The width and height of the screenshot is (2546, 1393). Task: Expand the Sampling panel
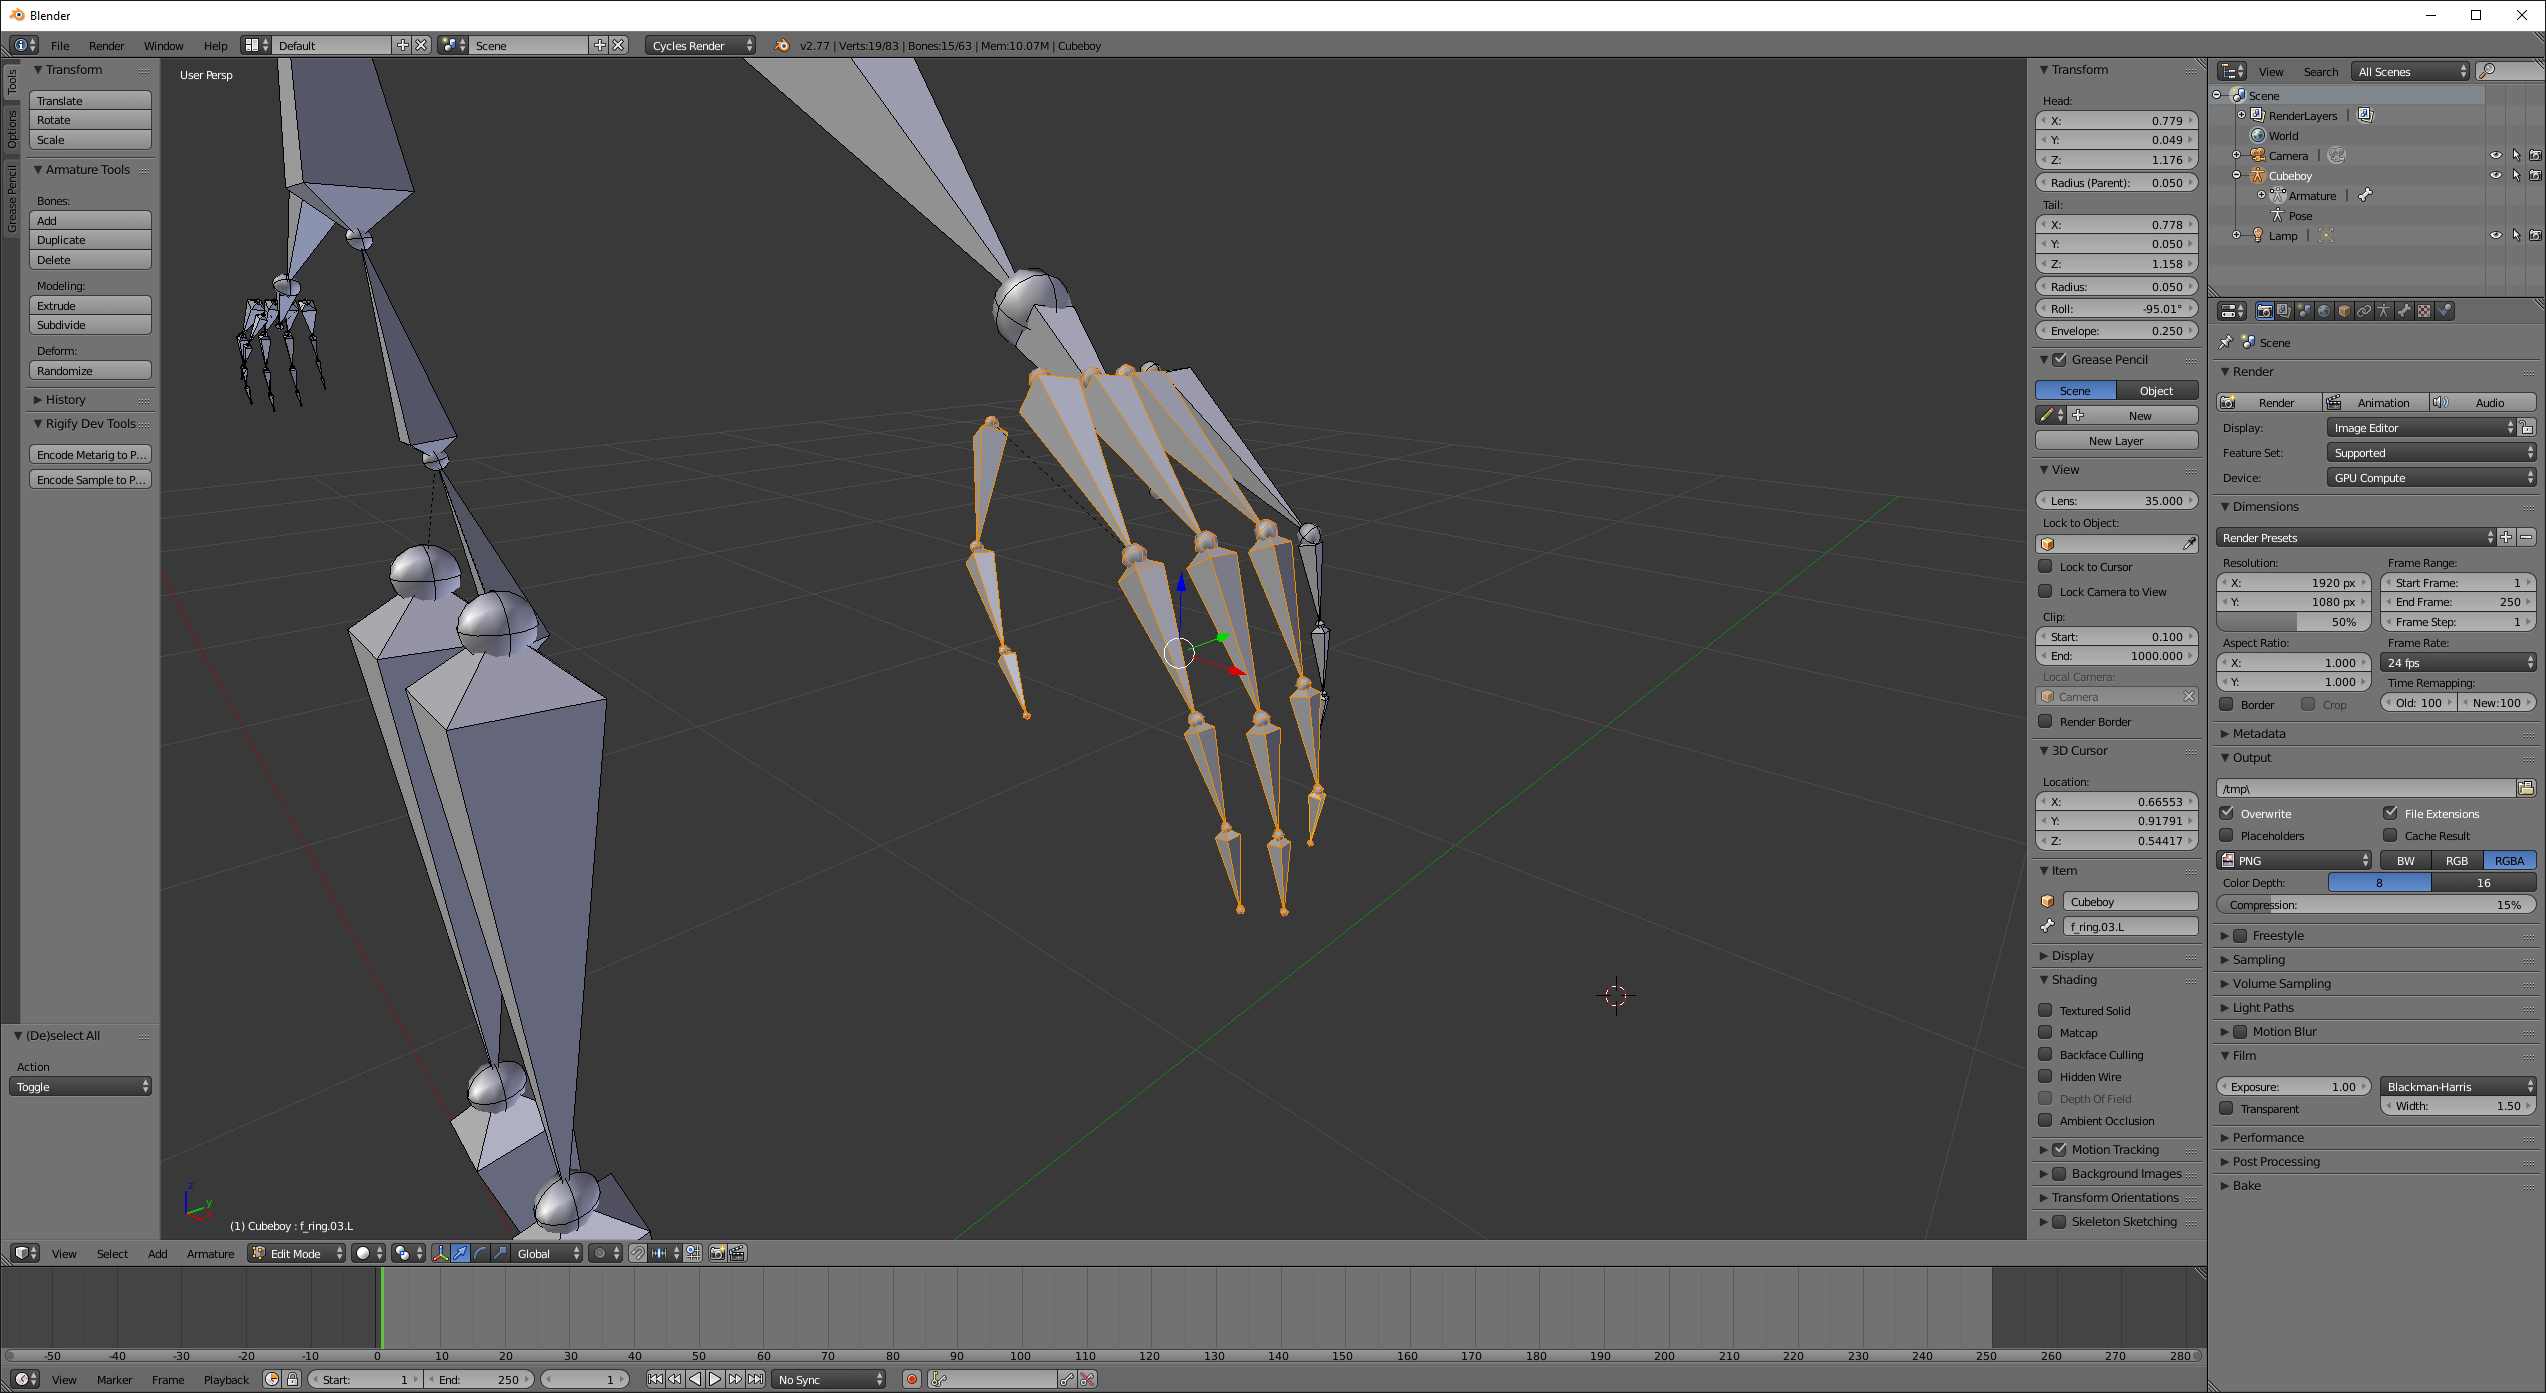pos(2258,959)
